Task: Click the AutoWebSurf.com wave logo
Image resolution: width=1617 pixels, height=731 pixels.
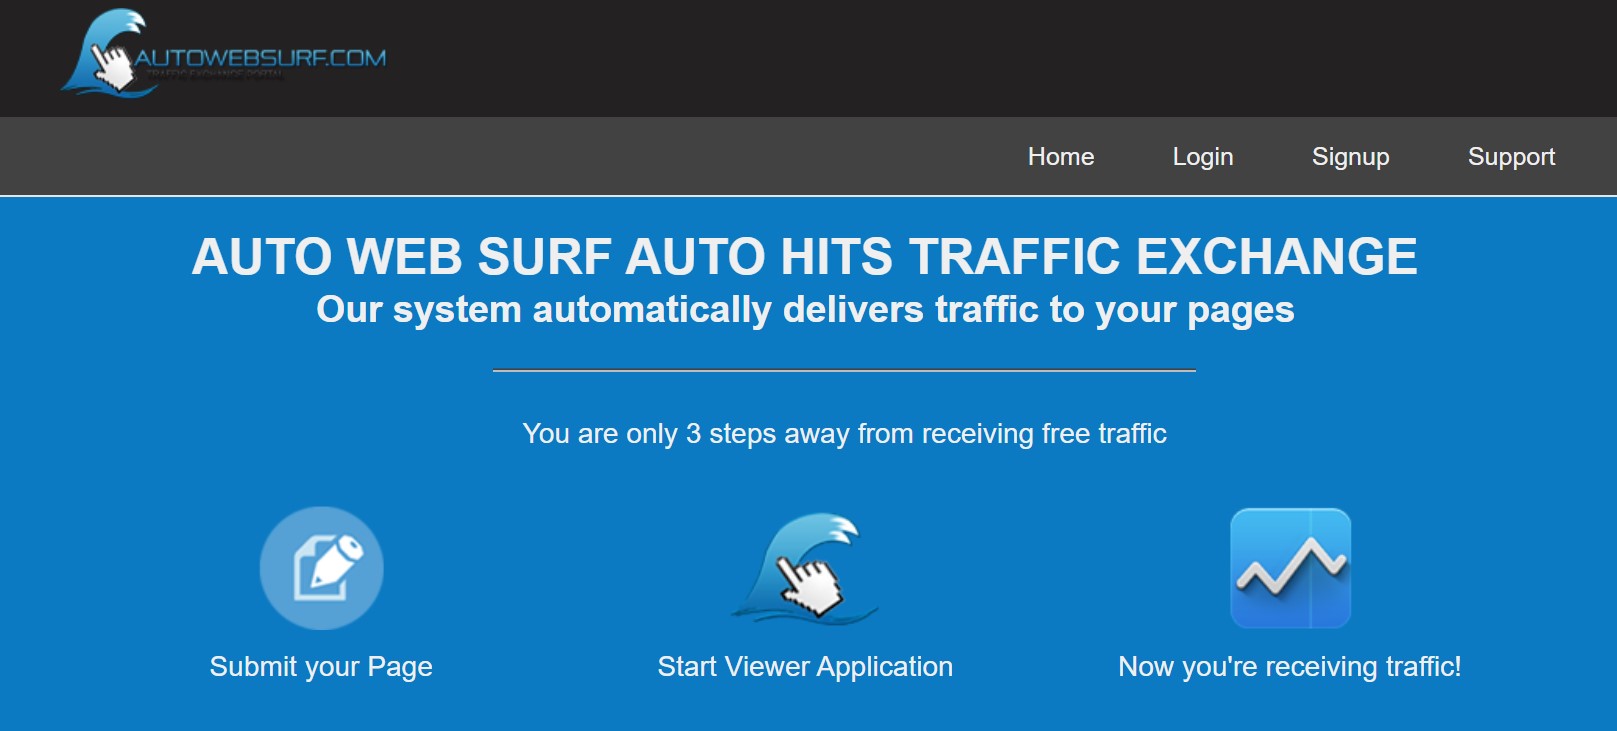Action: 223,55
